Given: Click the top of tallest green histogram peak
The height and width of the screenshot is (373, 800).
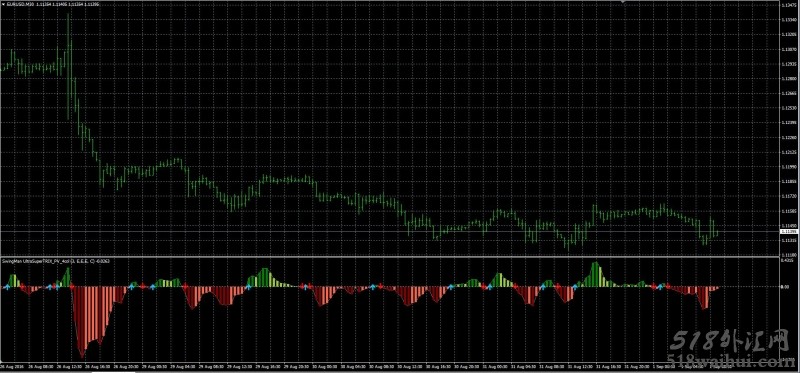Looking at the screenshot, I should tap(595, 263).
